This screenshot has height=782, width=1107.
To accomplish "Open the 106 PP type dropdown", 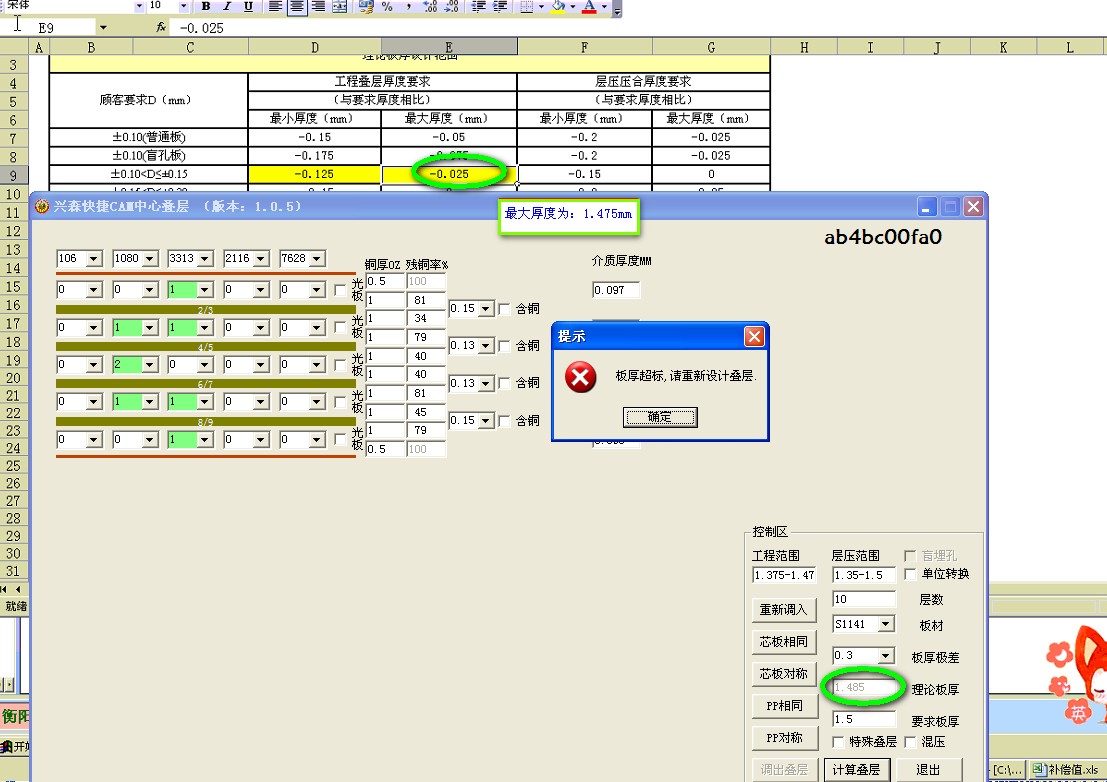I will point(94,259).
